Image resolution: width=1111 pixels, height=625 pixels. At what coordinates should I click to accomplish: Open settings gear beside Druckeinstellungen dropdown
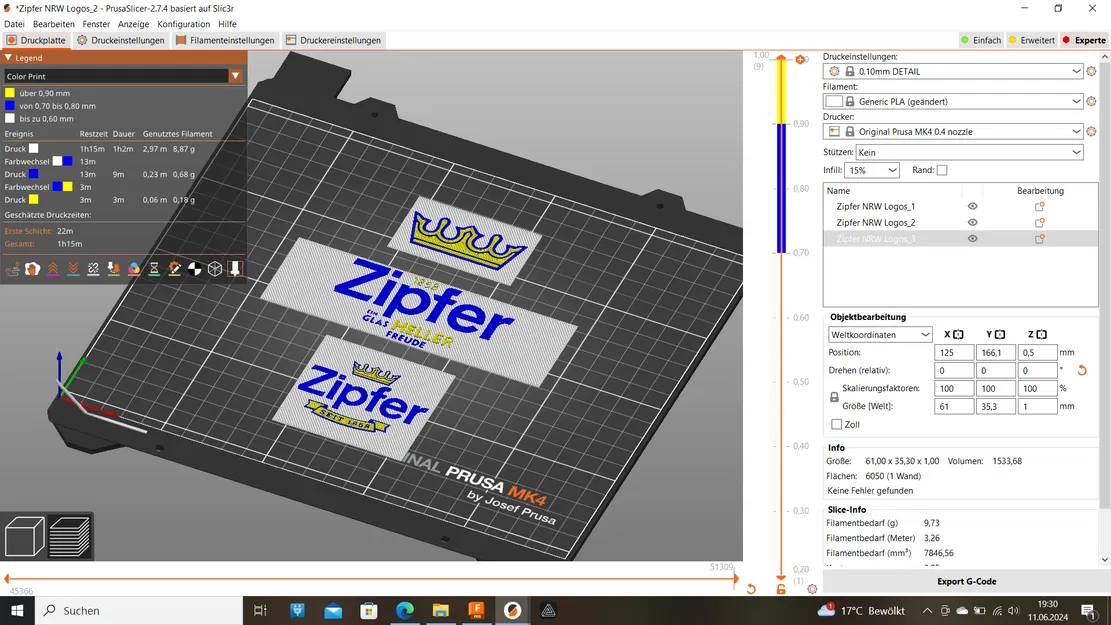(x=1091, y=72)
